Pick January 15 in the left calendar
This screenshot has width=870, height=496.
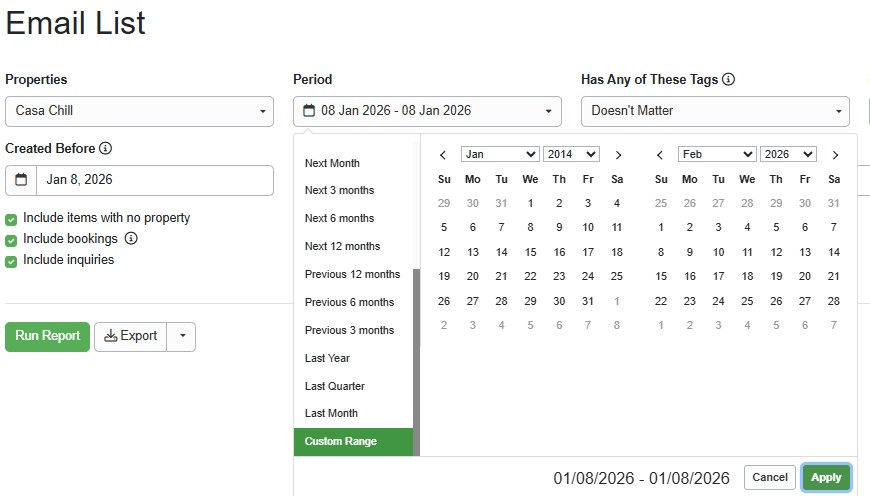click(530, 252)
